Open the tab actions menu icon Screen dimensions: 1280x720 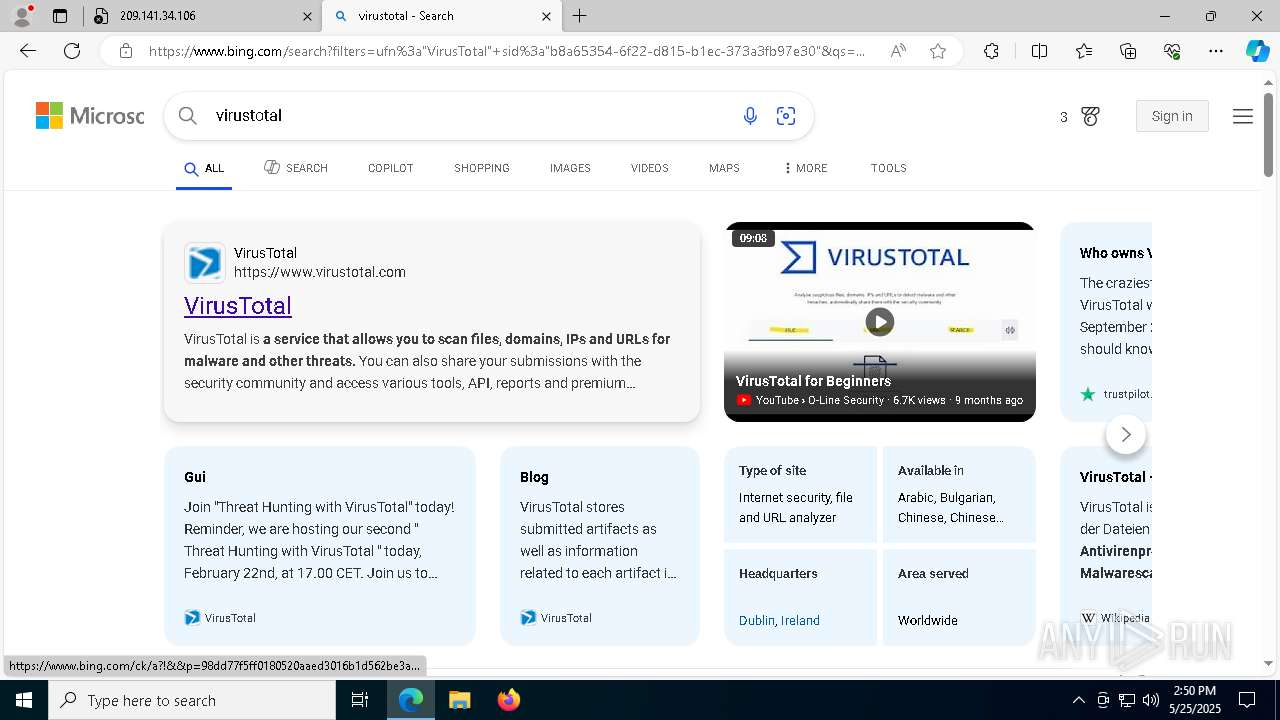60,16
